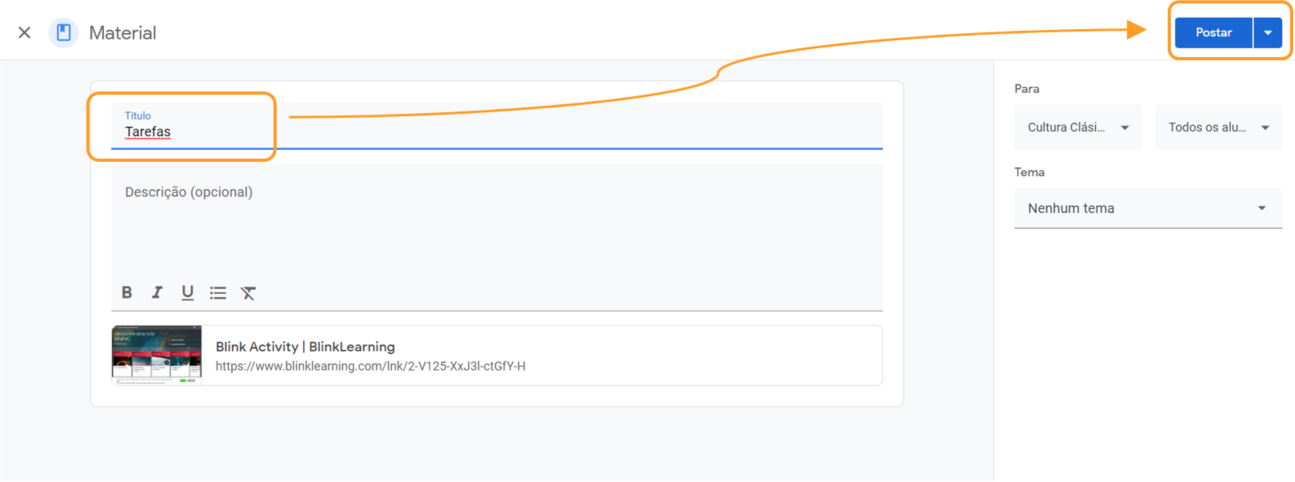Click the Título field containing Tarefas

pyautogui.click(x=400, y=132)
